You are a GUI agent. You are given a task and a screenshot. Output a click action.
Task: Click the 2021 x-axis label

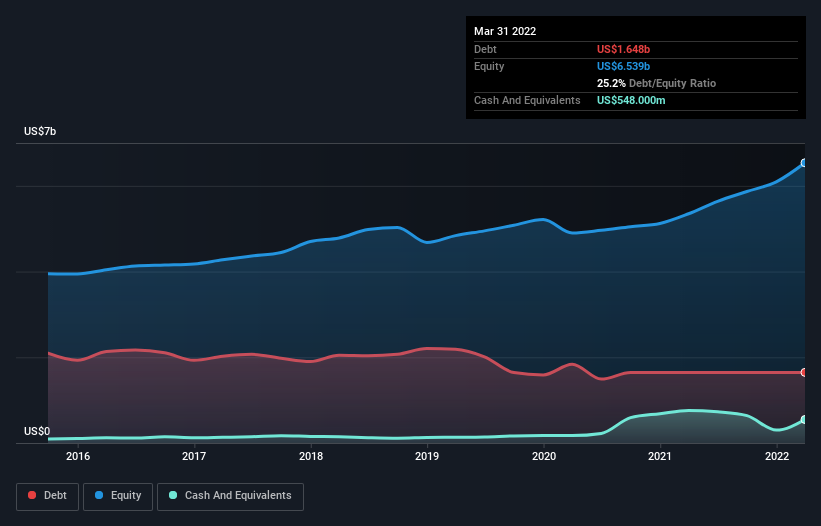click(660, 456)
